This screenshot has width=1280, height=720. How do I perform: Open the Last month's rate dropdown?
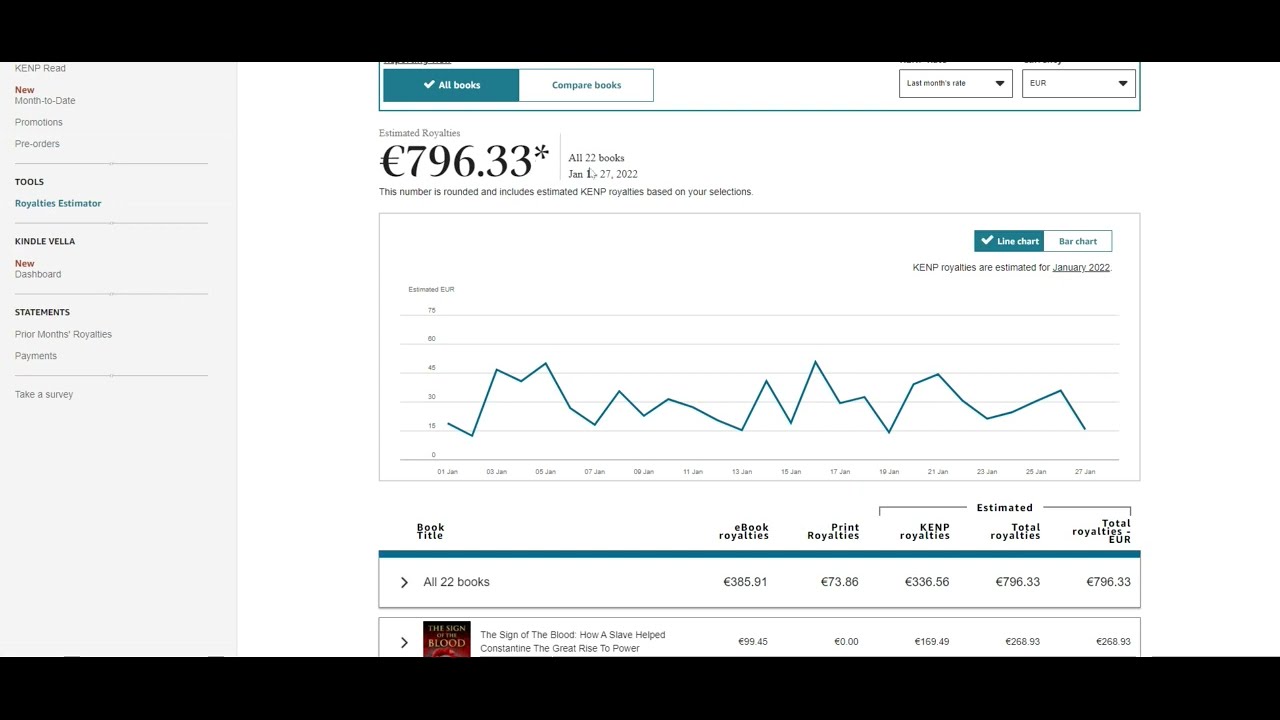955,83
